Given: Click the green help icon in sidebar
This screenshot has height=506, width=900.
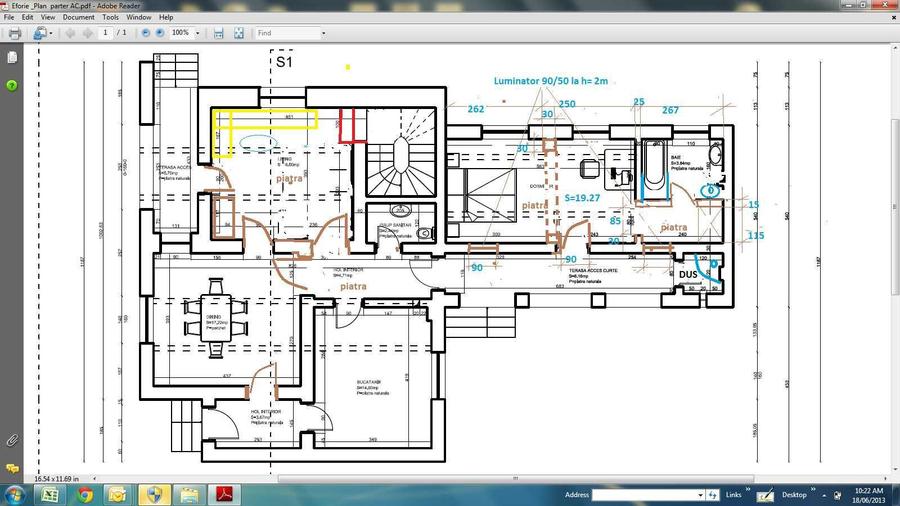Looking at the screenshot, I should pyautogui.click(x=12, y=86).
